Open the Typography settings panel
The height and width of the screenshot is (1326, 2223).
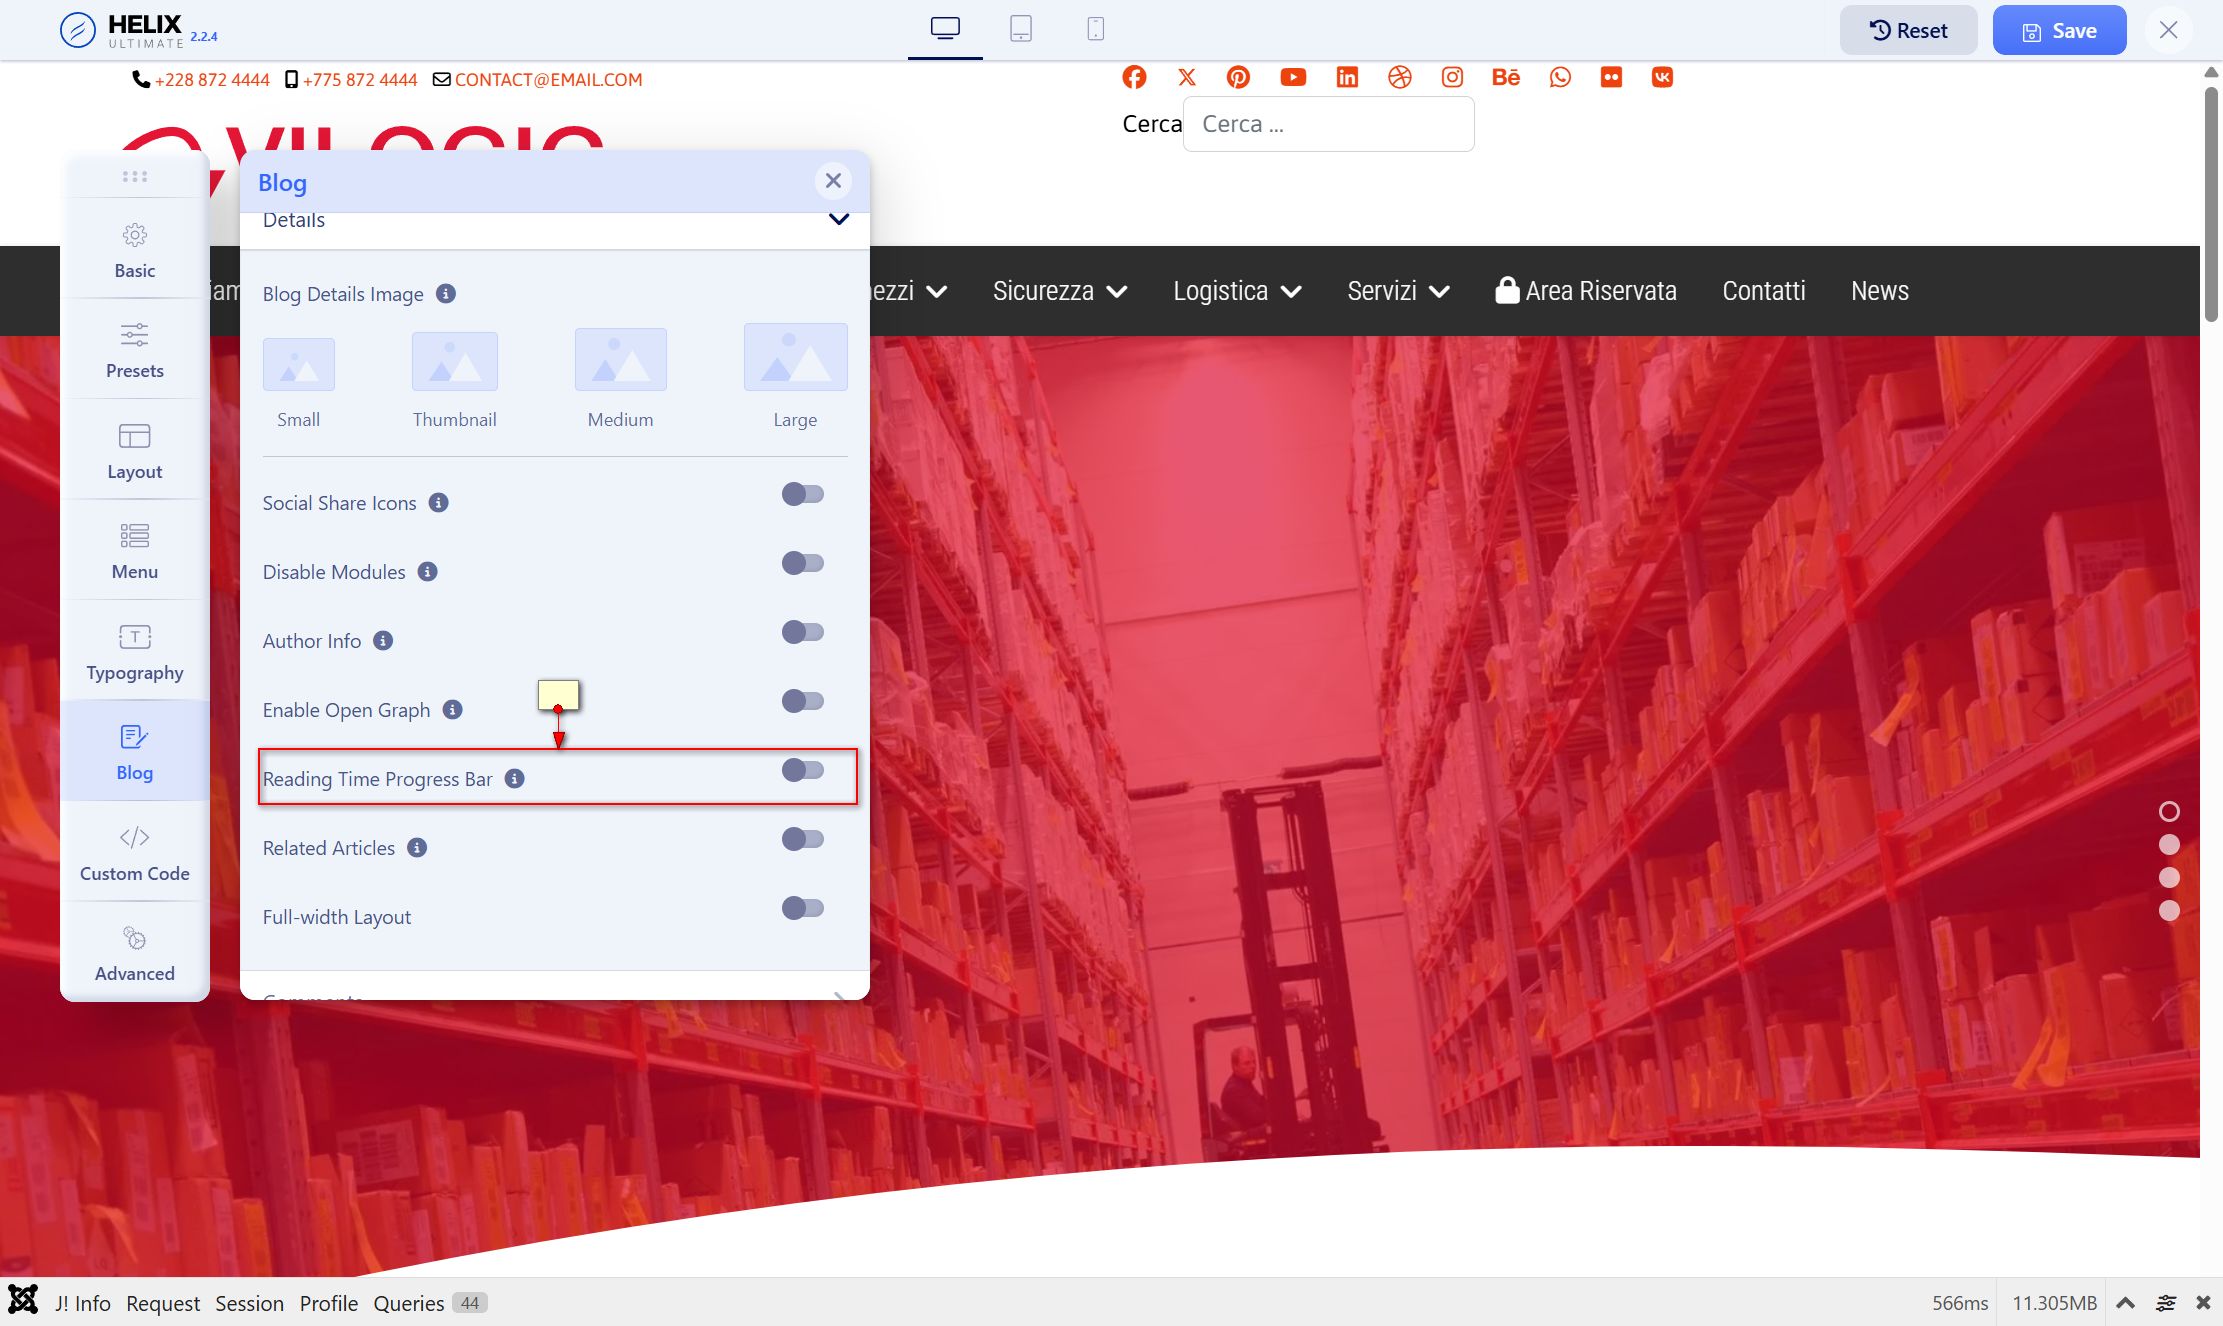[x=135, y=652]
